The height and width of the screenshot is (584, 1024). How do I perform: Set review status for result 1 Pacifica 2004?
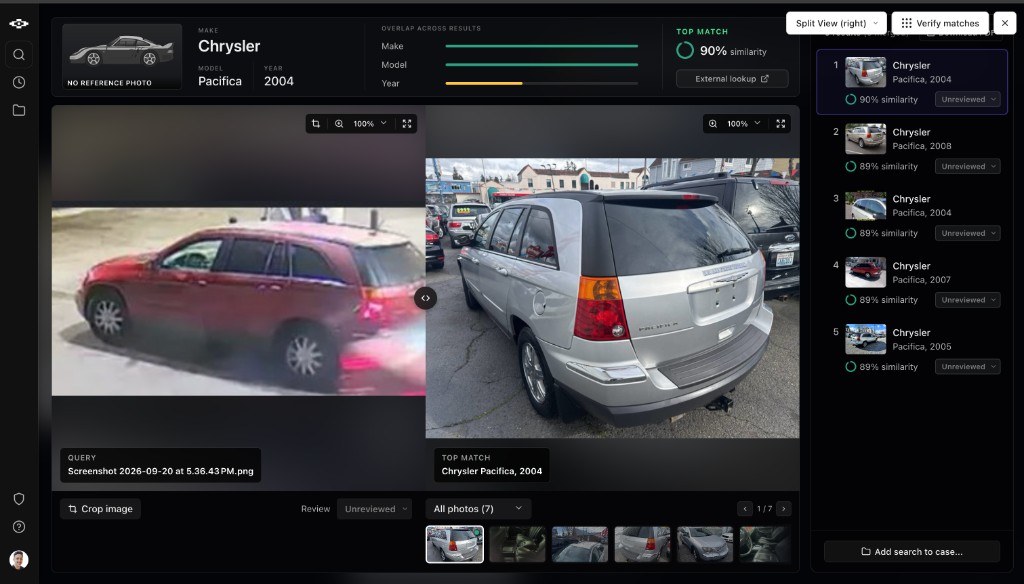pos(968,99)
